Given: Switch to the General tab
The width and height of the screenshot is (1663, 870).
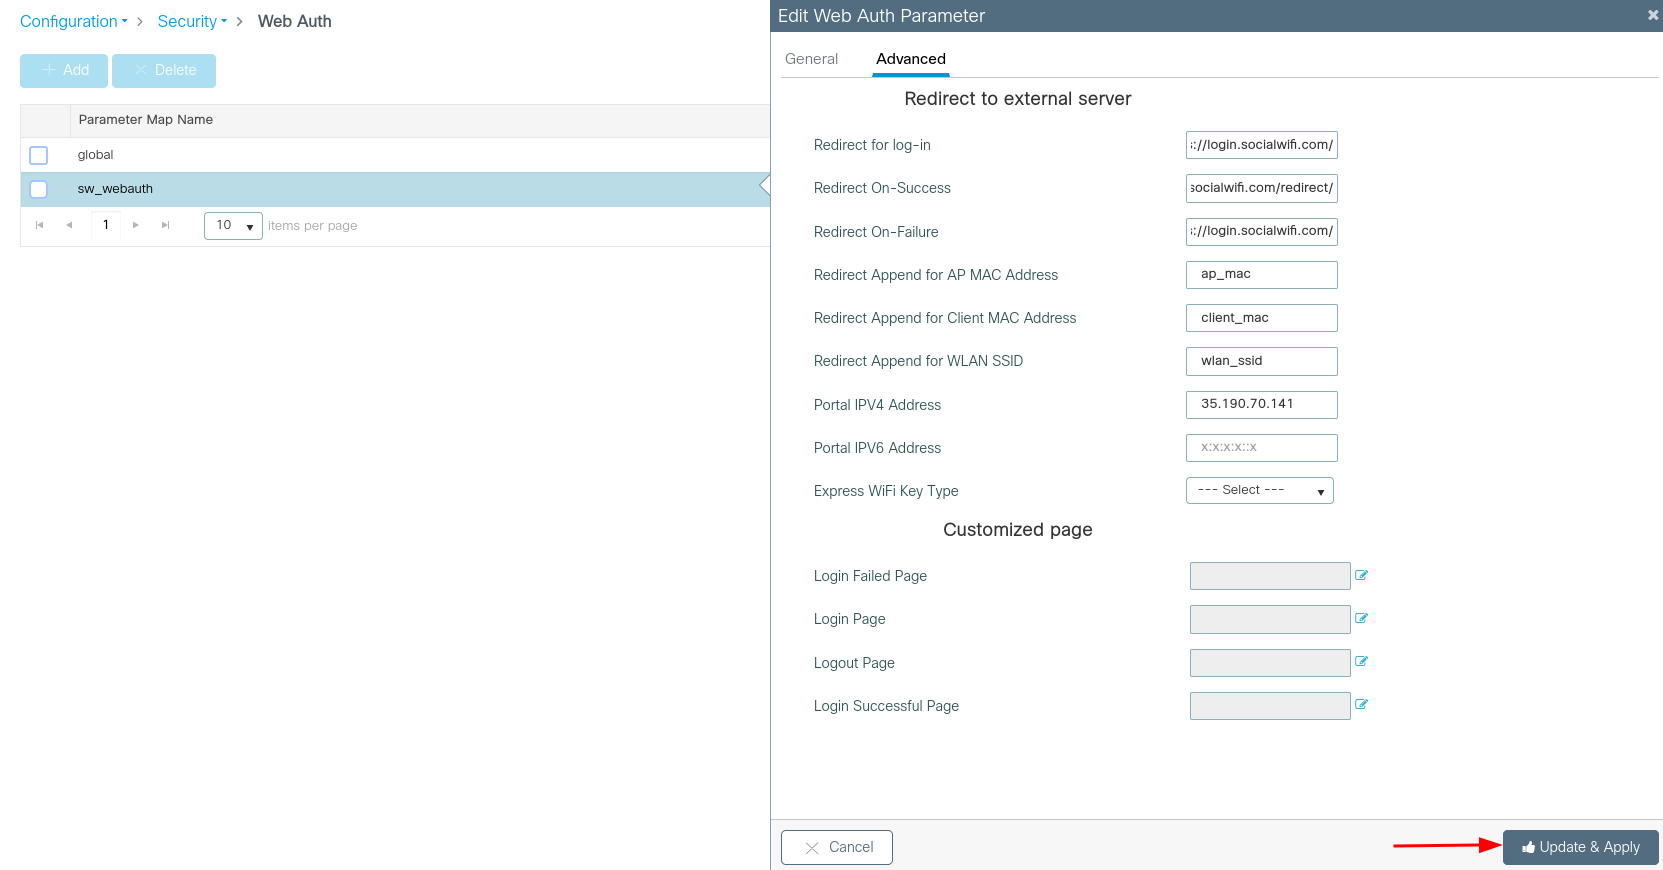Looking at the screenshot, I should click(811, 59).
